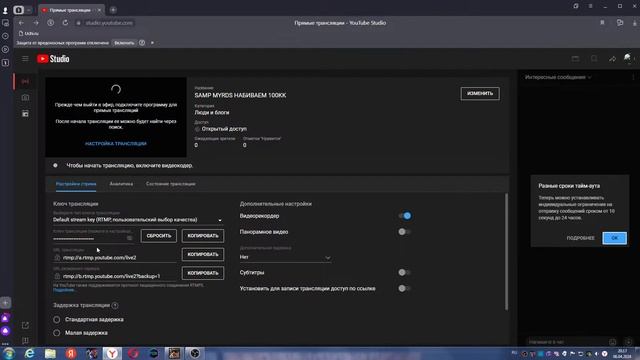
Task: Reload the page with refresh icon
Action: coord(65,23)
